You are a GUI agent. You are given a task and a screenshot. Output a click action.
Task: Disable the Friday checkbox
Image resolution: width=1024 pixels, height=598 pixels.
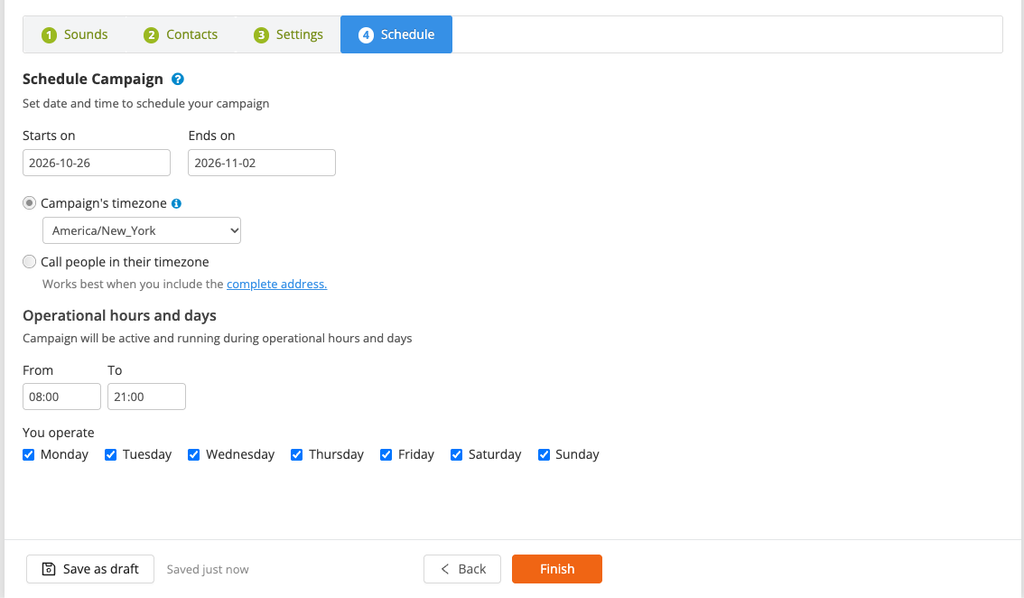click(x=387, y=455)
